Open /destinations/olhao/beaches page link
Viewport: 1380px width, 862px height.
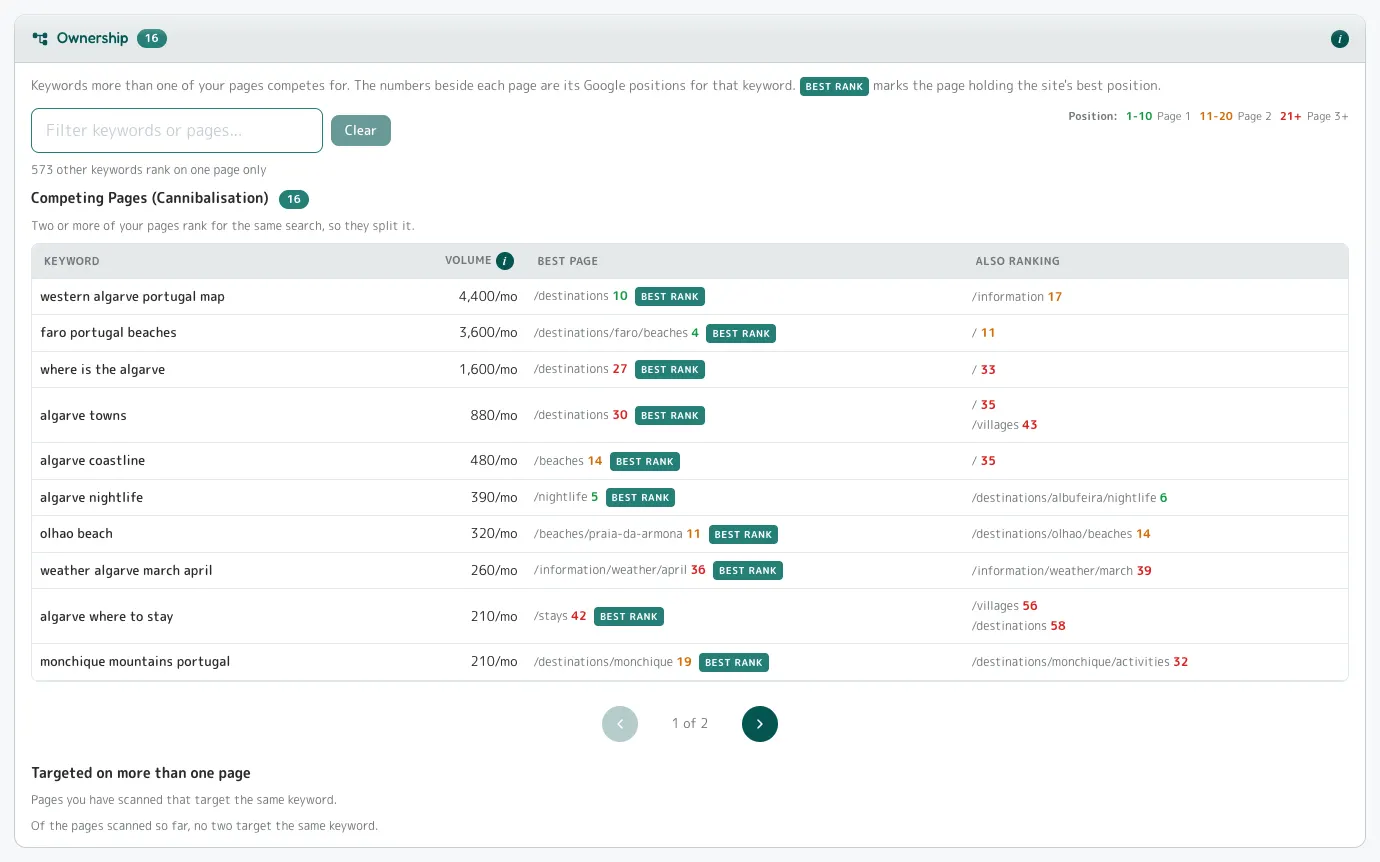click(x=1052, y=534)
